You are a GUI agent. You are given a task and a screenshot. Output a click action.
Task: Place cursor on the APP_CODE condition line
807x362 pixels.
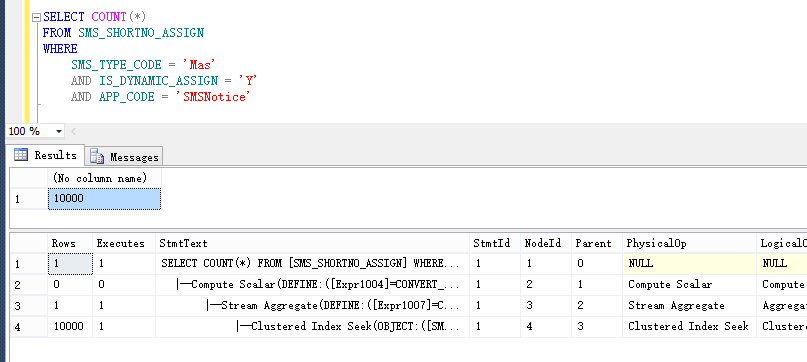pos(160,97)
